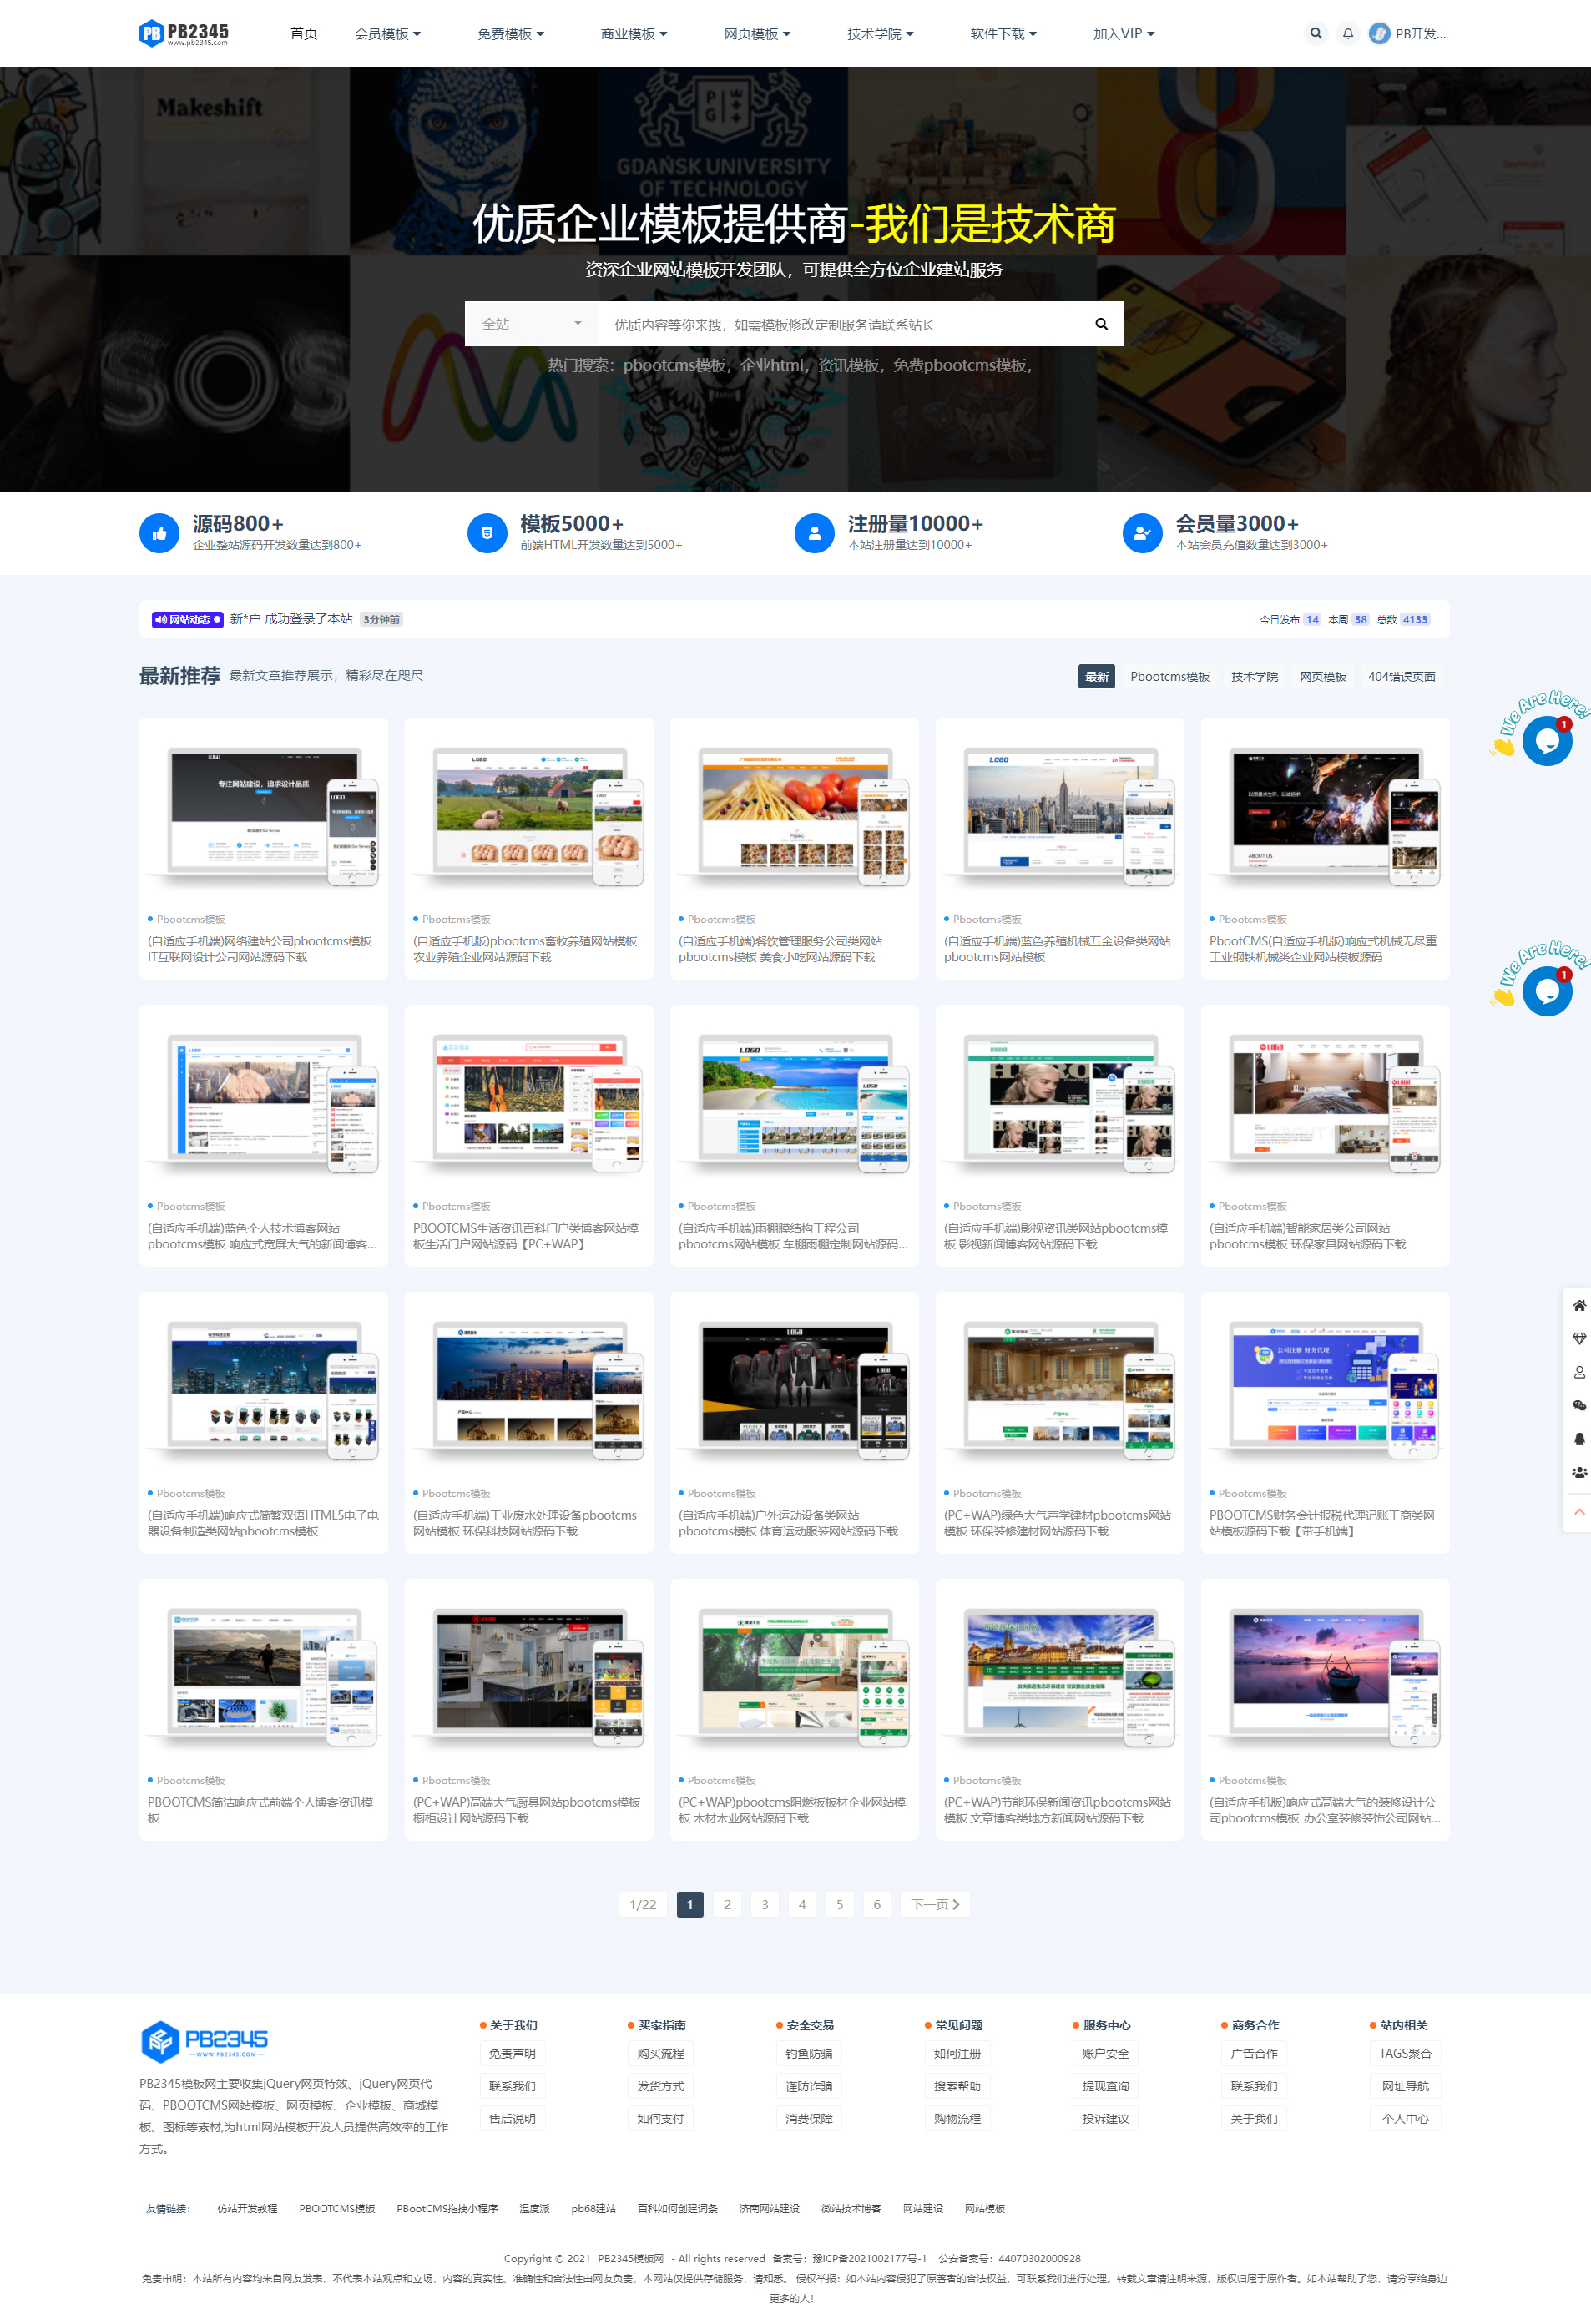Switch to the Pbootcms模板 filter tab
Image resolution: width=1591 pixels, height=2324 pixels.
[1170, 677]
